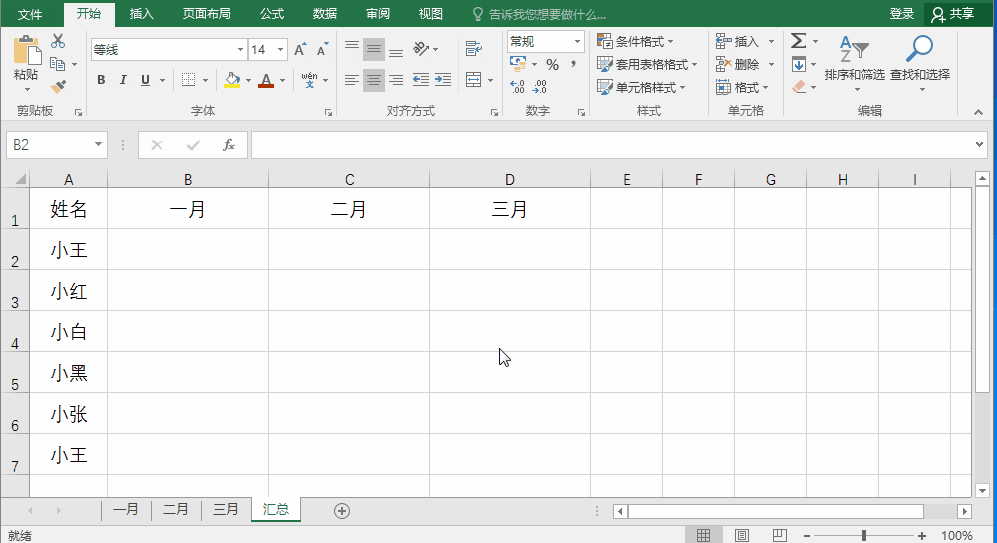Open the 二月 worksheet tab
The image size is (997, 543).
click(x=176, y=509)
